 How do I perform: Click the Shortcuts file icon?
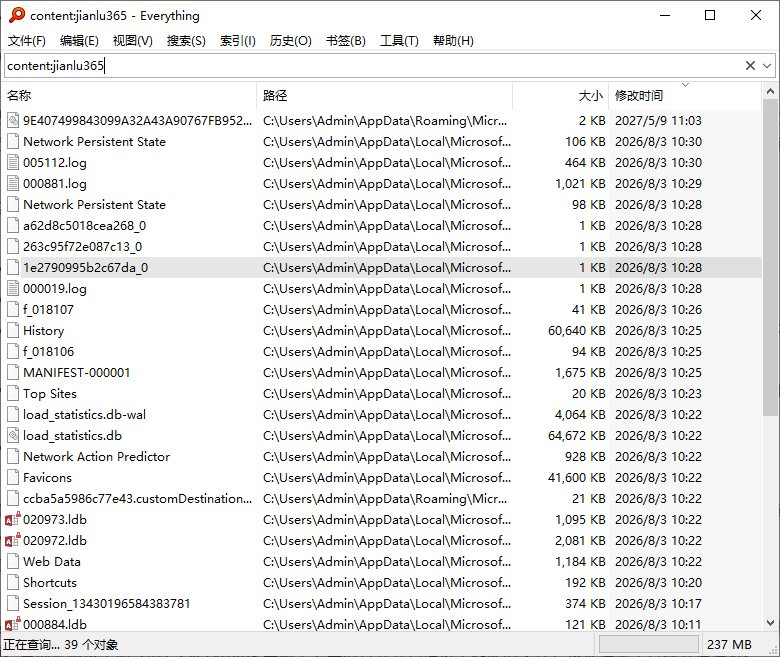click(13, 582)
